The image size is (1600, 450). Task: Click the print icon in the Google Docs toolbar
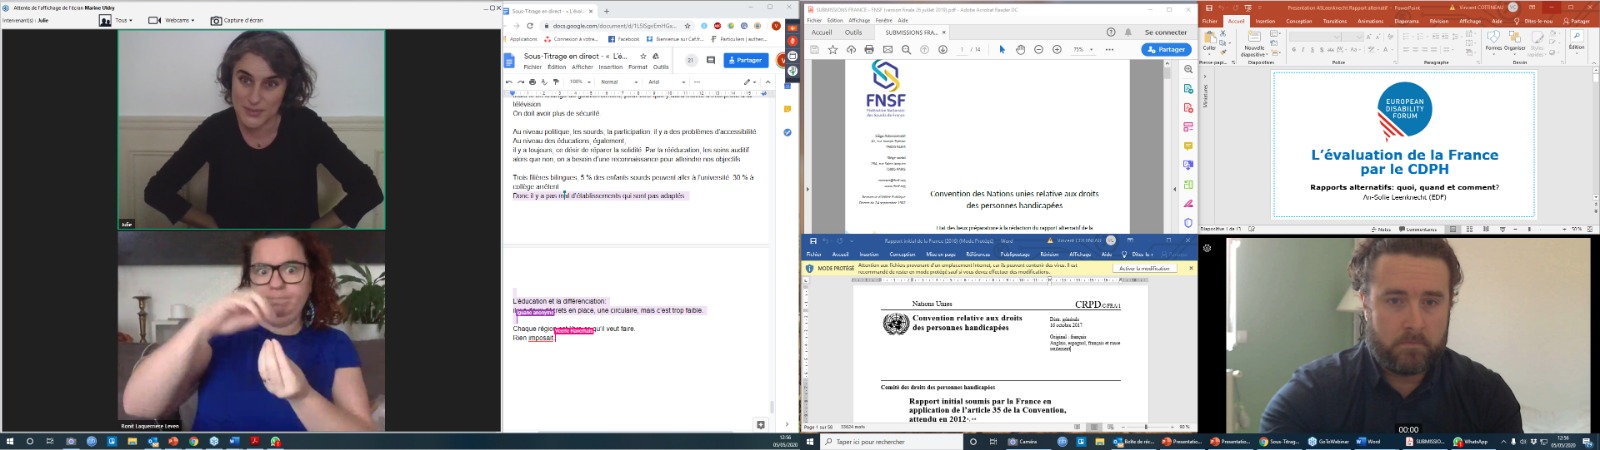pyautogui.click(x=532, y=82)
